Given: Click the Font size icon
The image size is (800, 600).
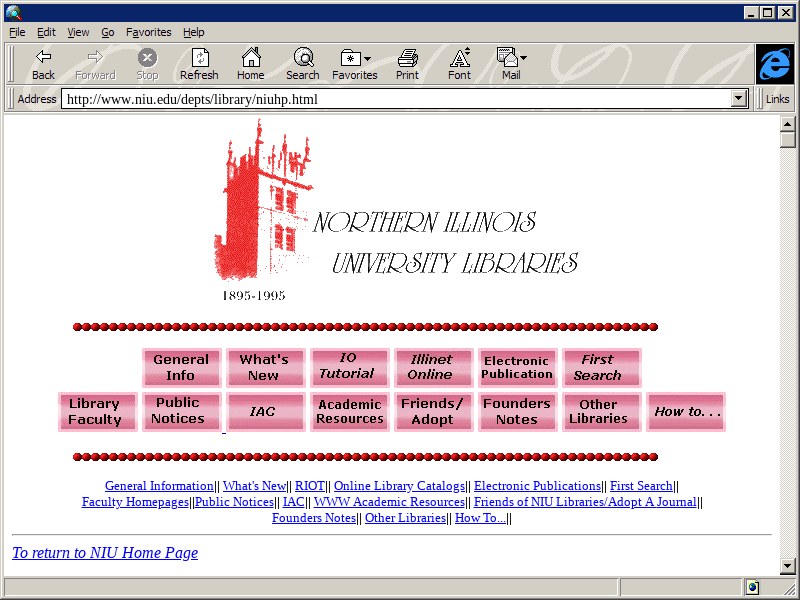Looking at the screenshot, I should point(459,64).
